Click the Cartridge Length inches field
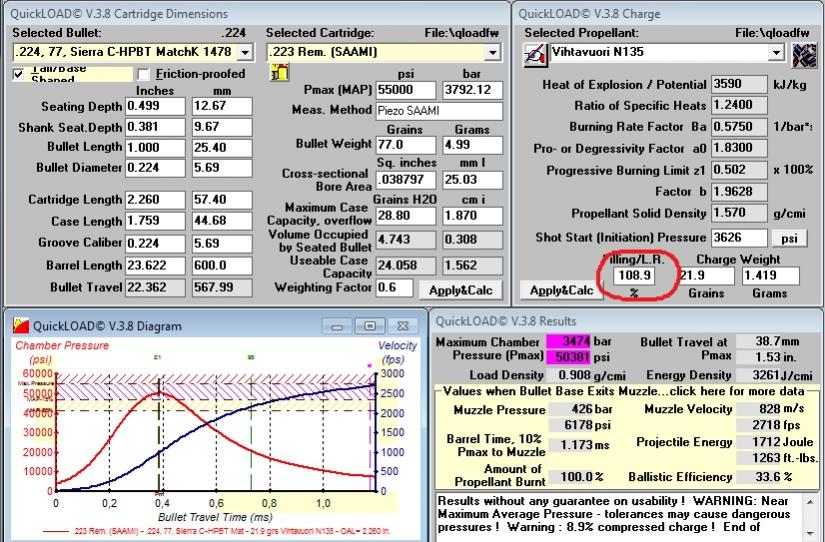 [x=155, y=200]
